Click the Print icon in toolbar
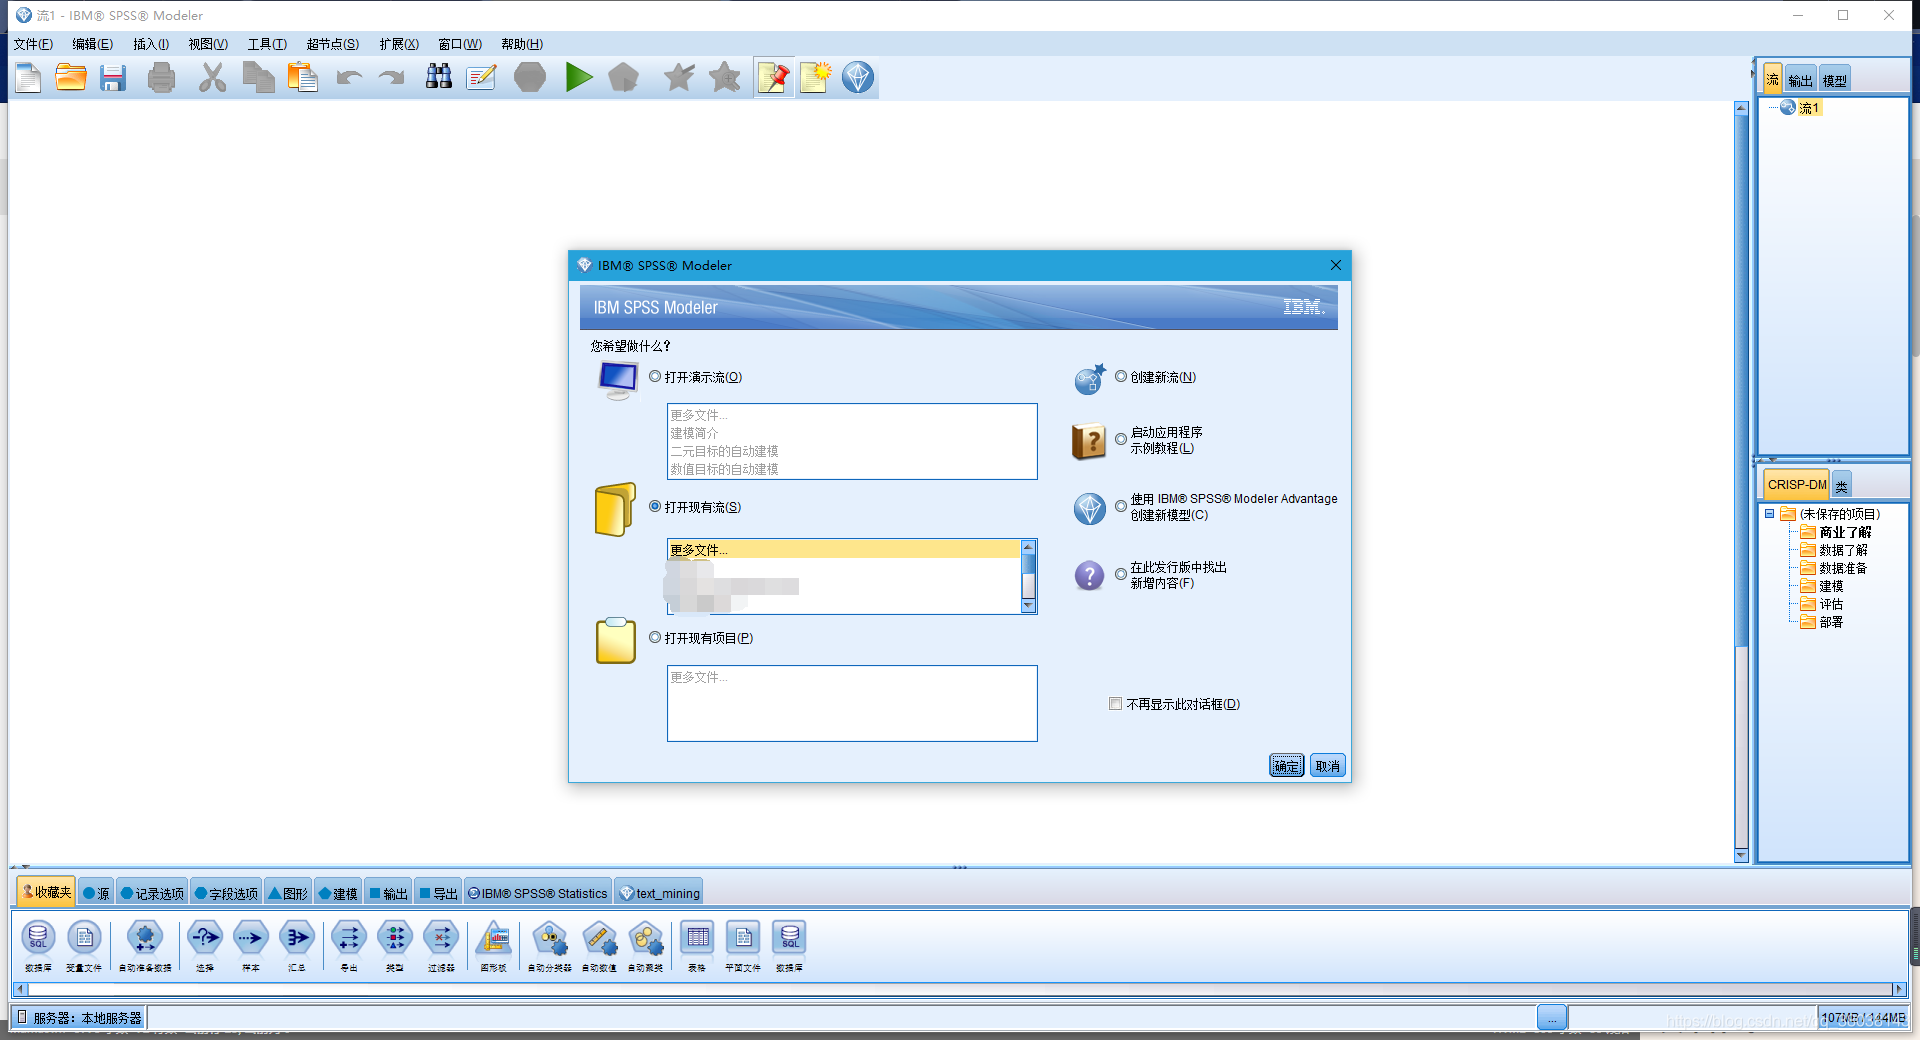The width and height of the screenshot is (1920, 1040). [161, 78]
